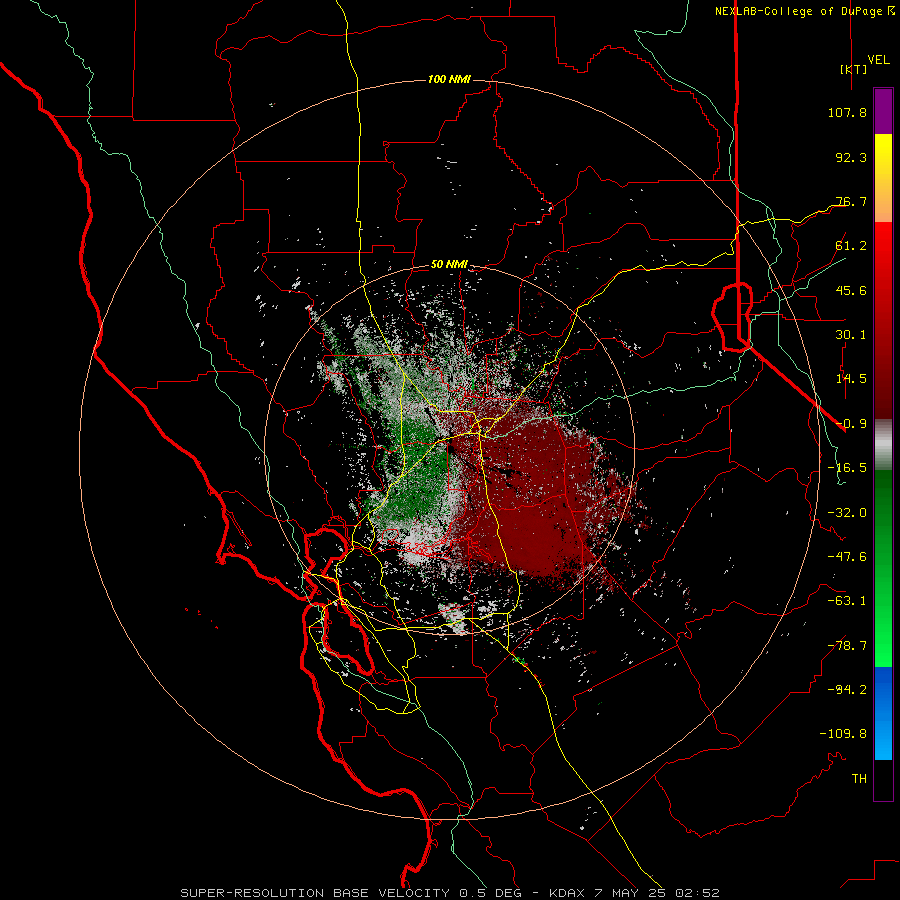Click the Super-Resolution Base Velocity caption
900x900 pixels.
pyautogui.click(x=449, y=893)
